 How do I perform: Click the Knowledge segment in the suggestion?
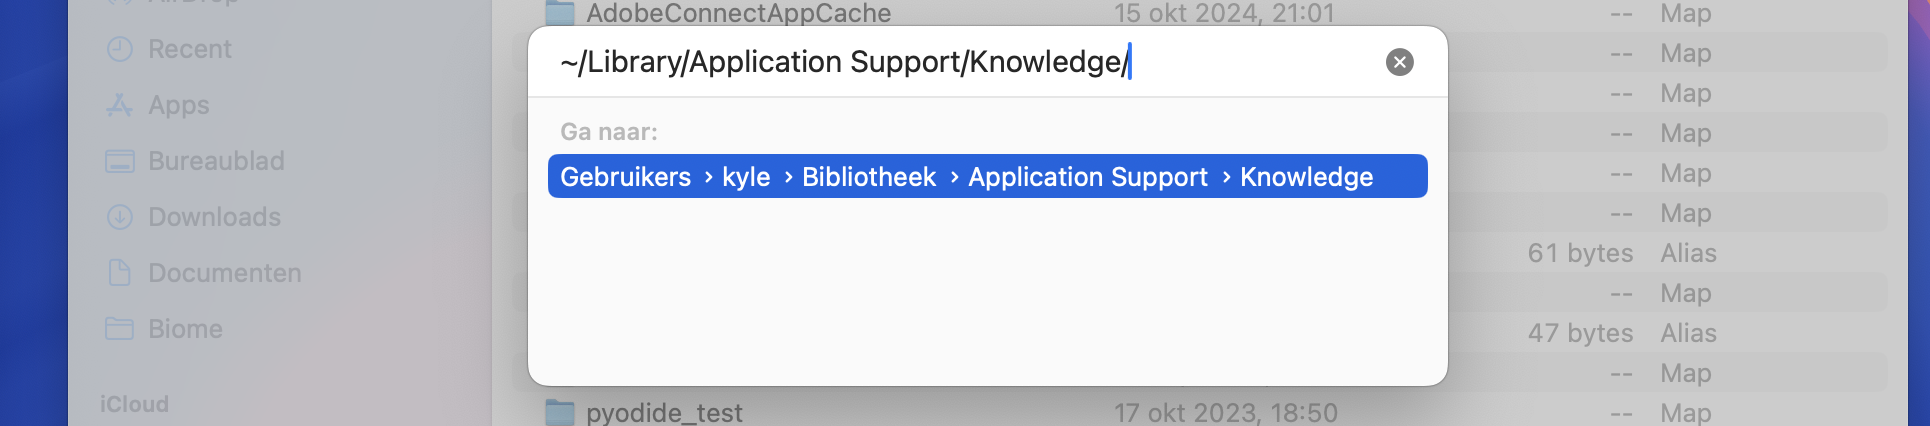tap(1306, 177)
